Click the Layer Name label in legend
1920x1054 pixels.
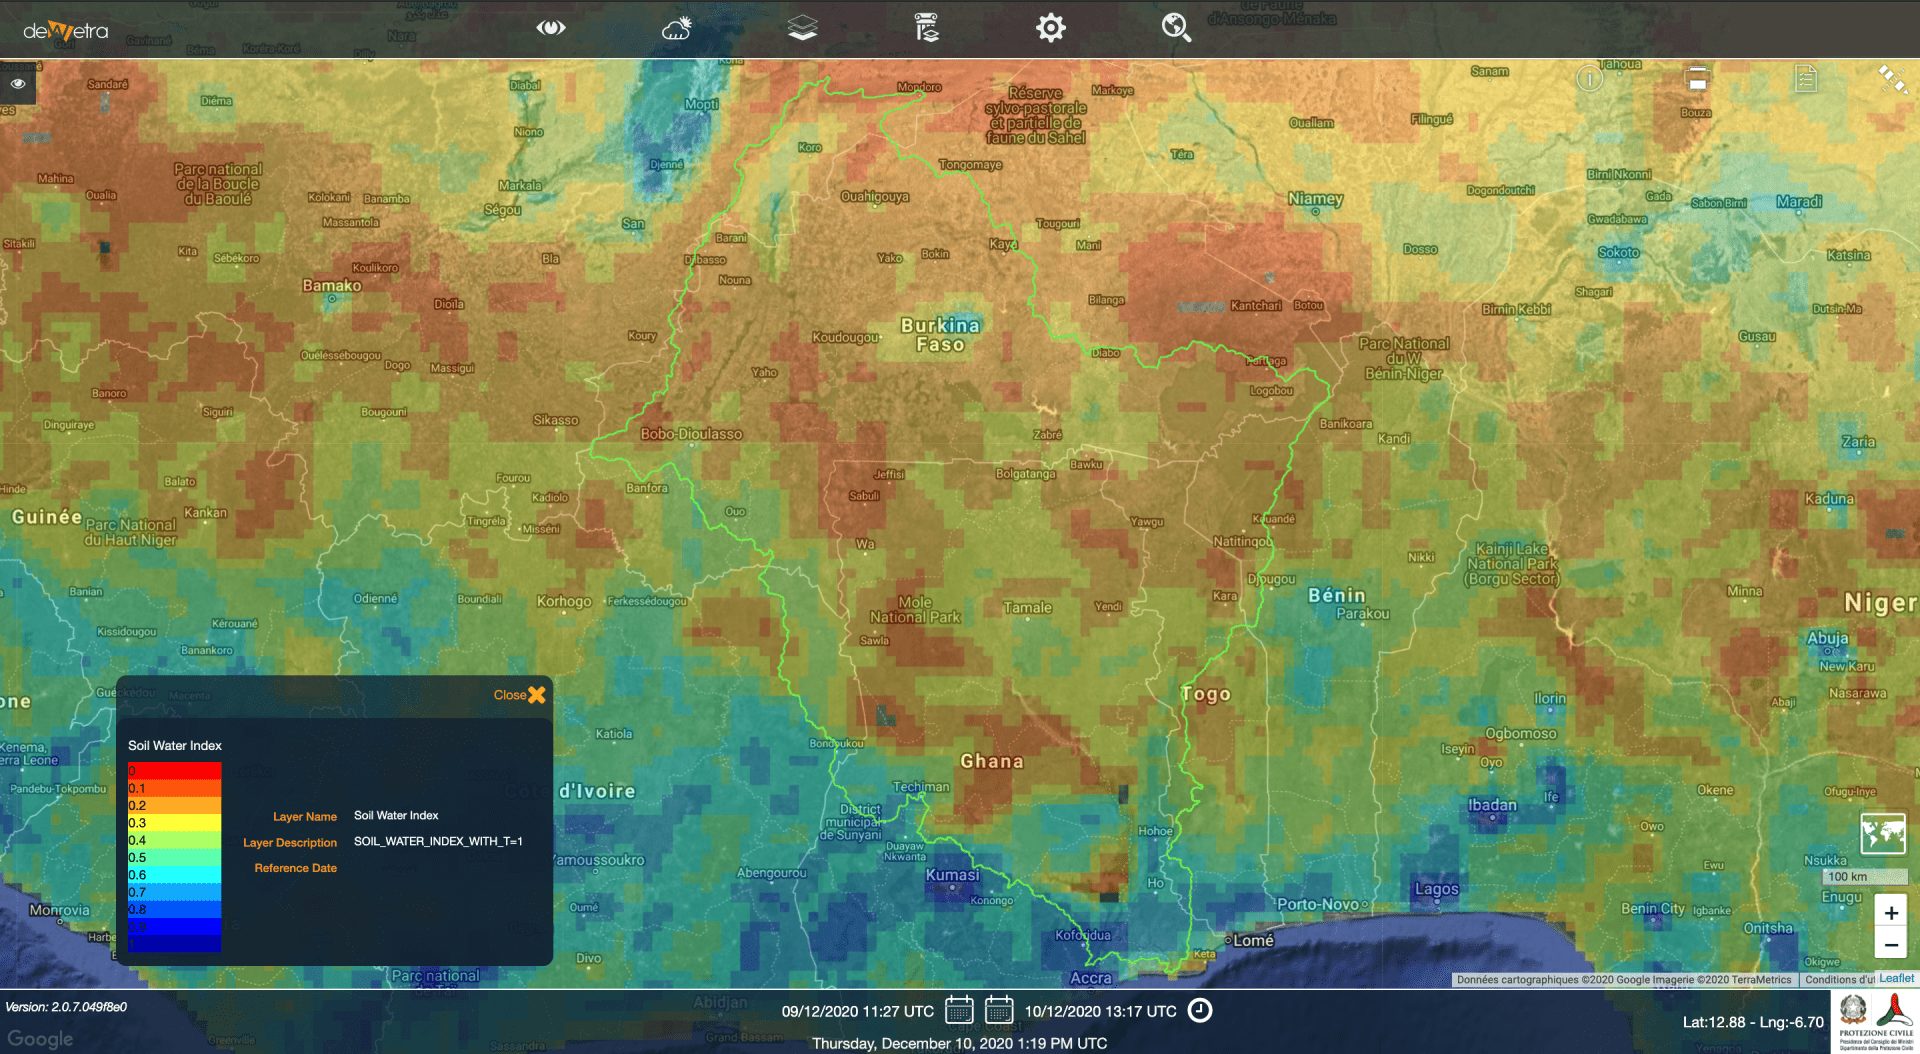tap(305, 817)
